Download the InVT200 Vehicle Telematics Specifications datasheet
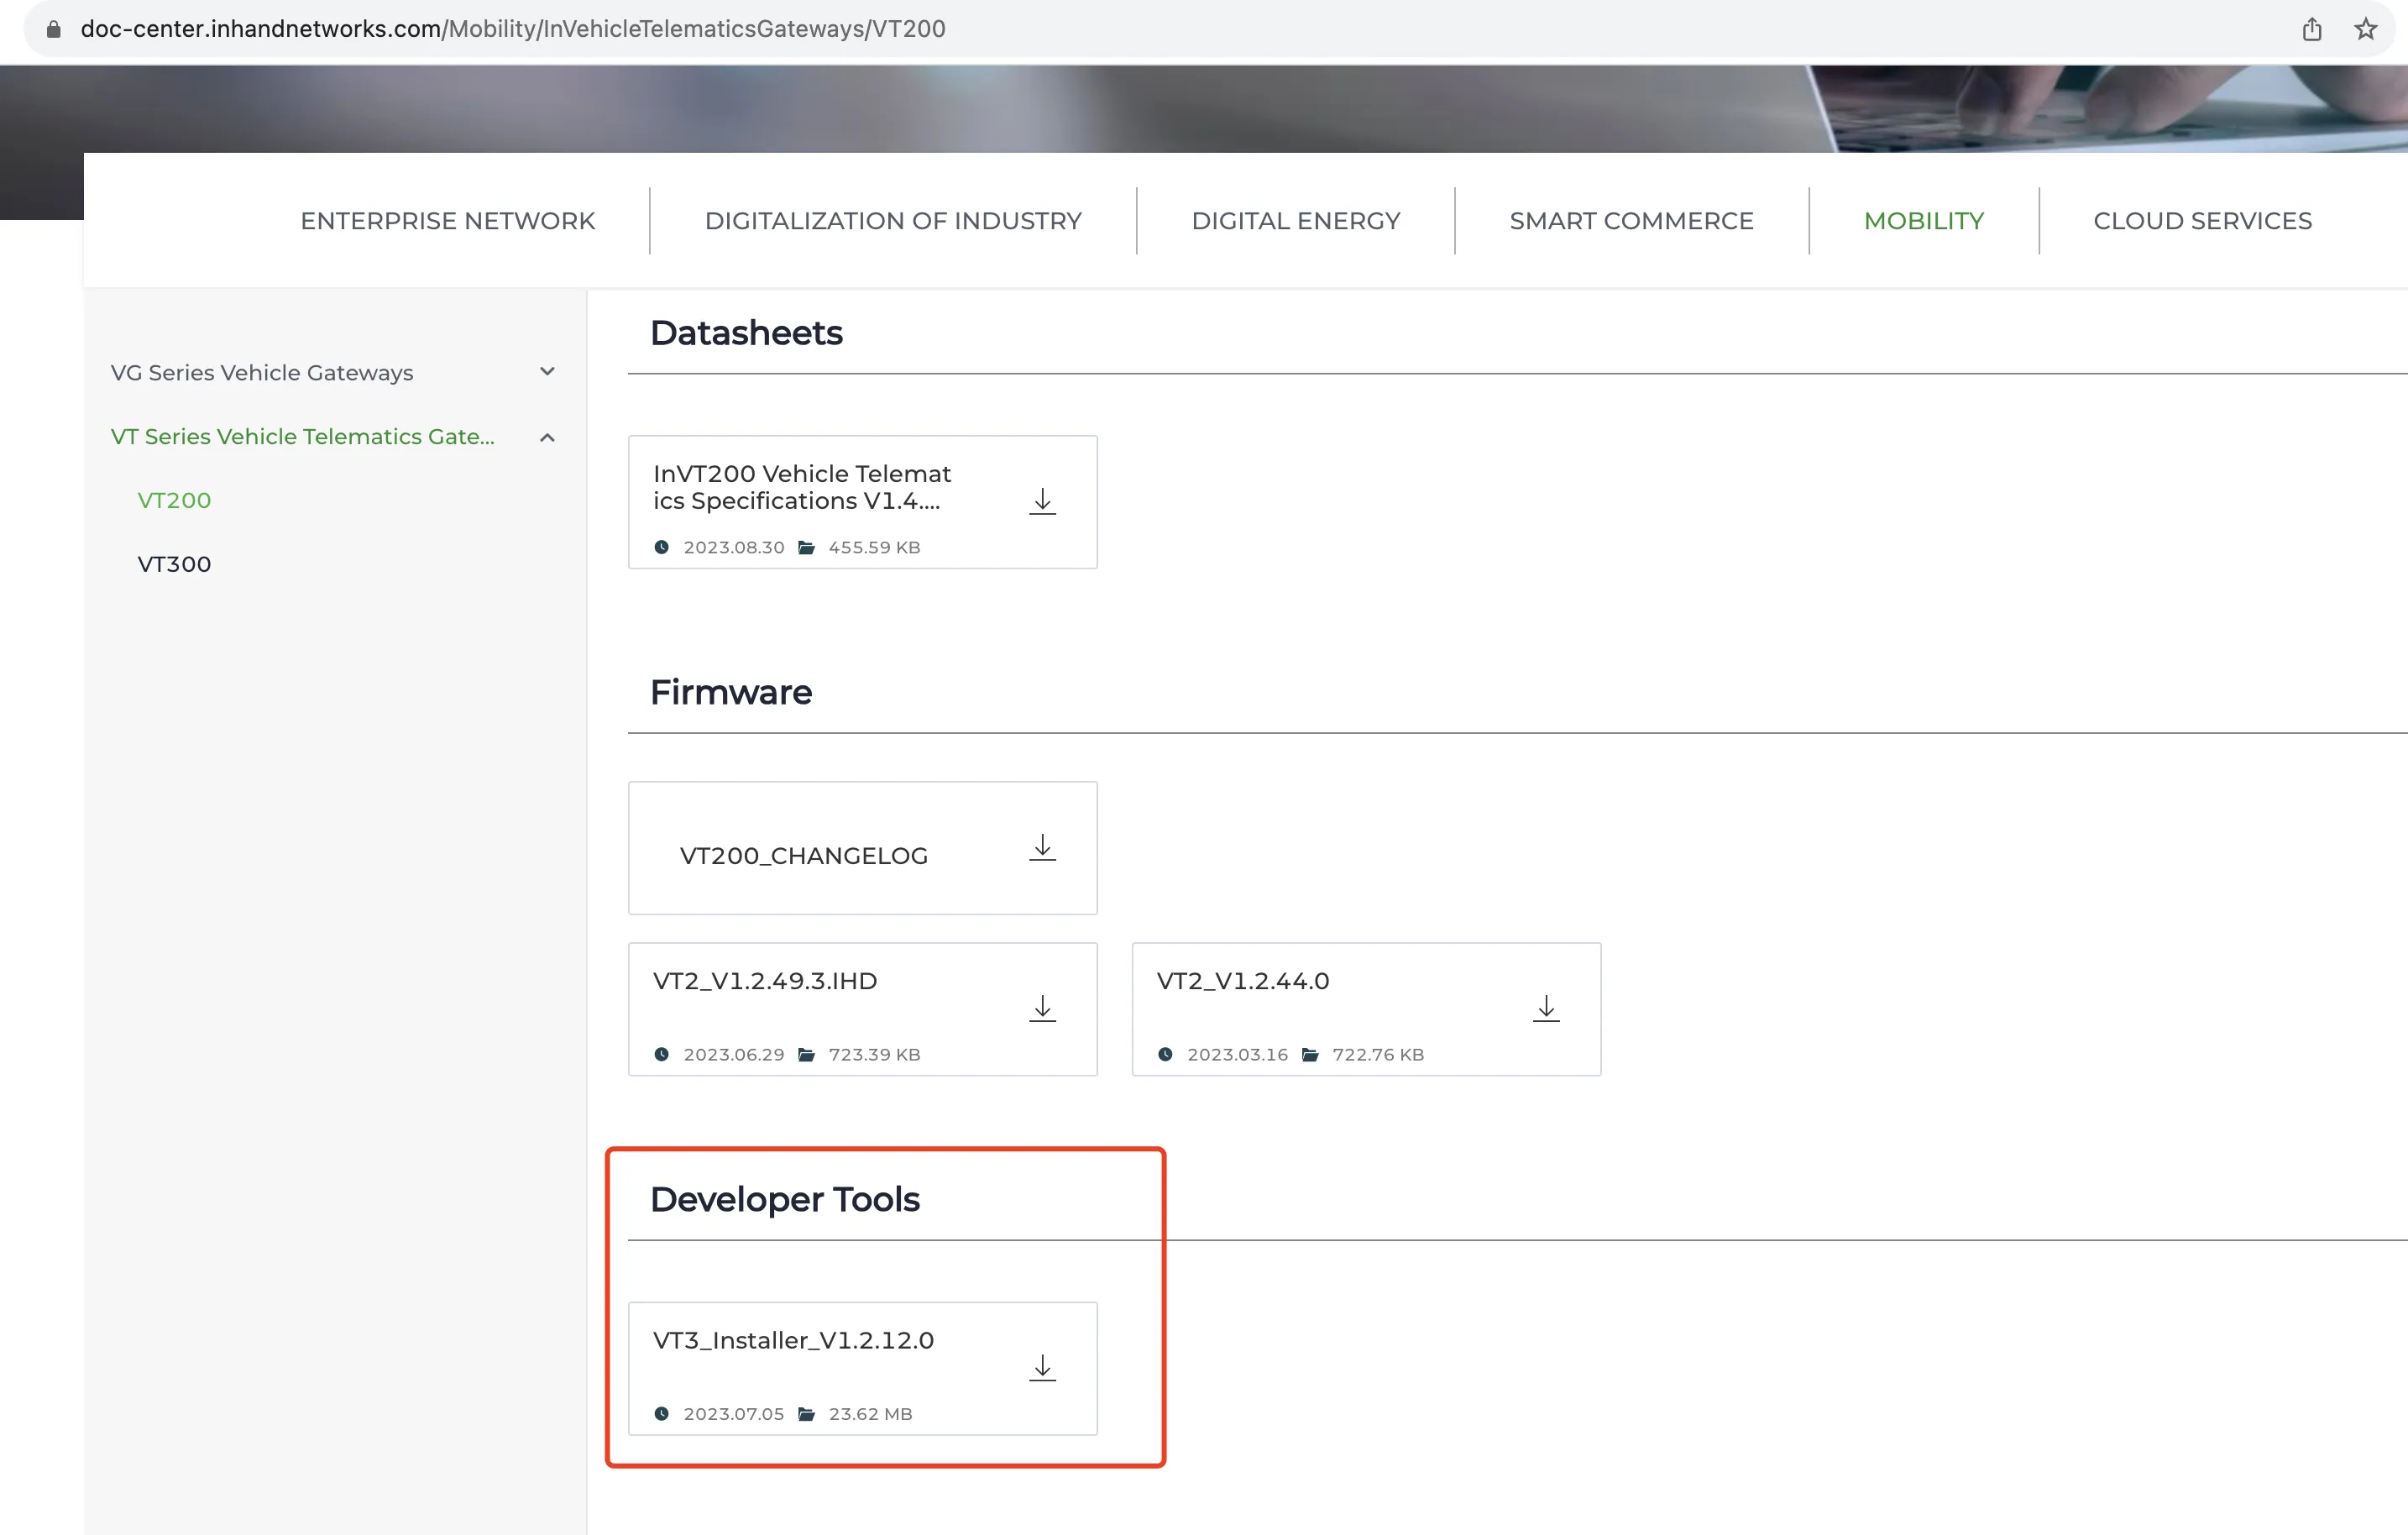This screenshot has height=1535, width=2408. 1042,501
